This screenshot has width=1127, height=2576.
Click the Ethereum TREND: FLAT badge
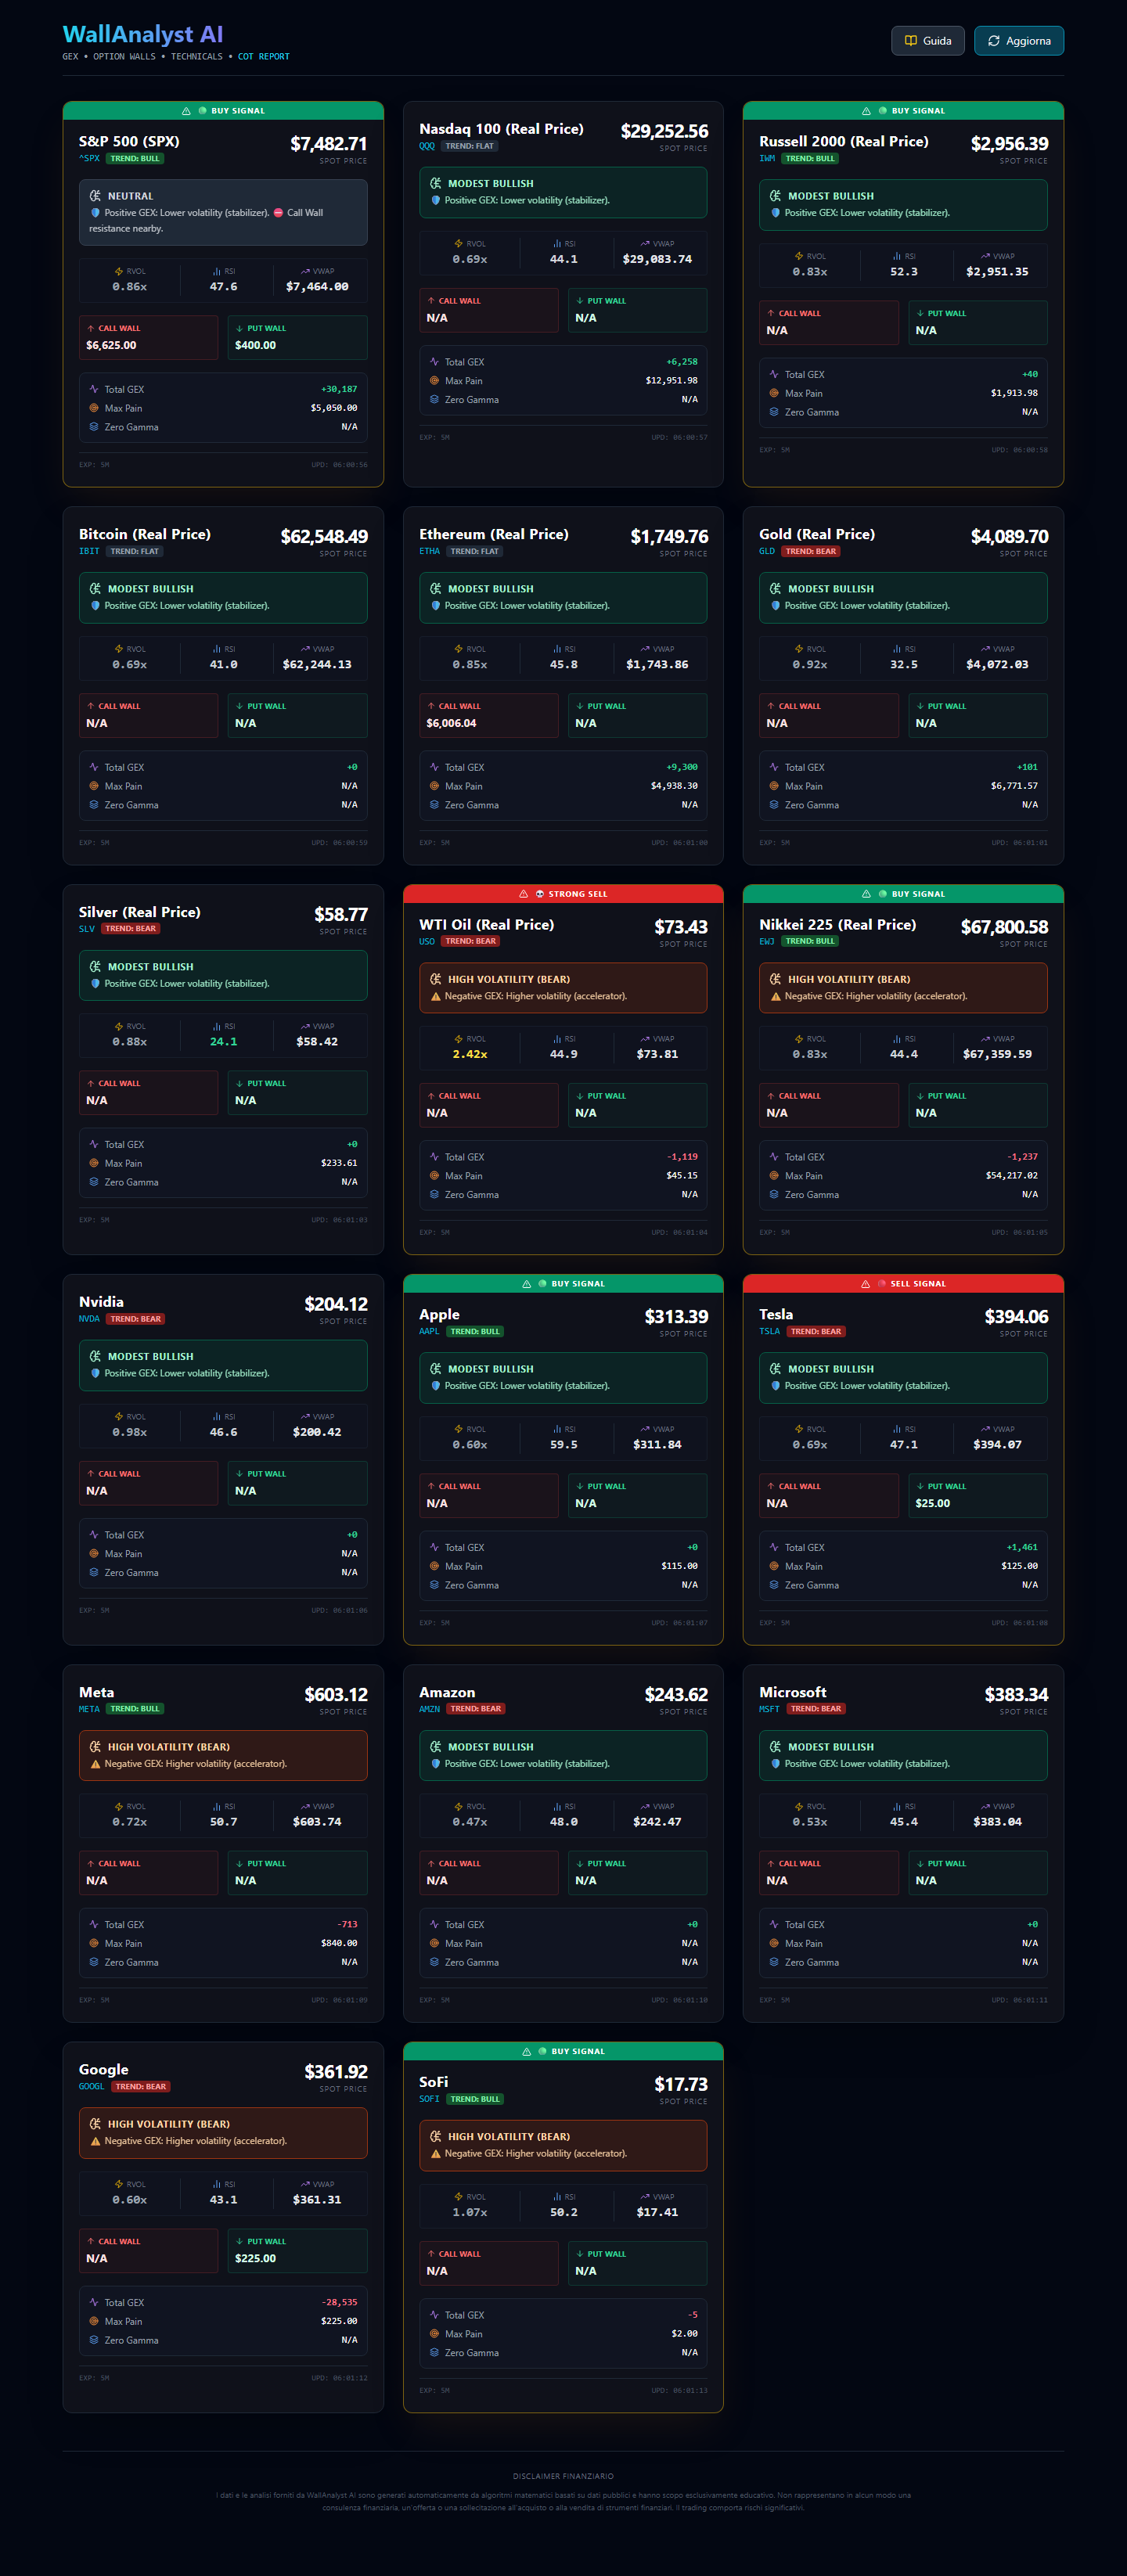point(474,552)
